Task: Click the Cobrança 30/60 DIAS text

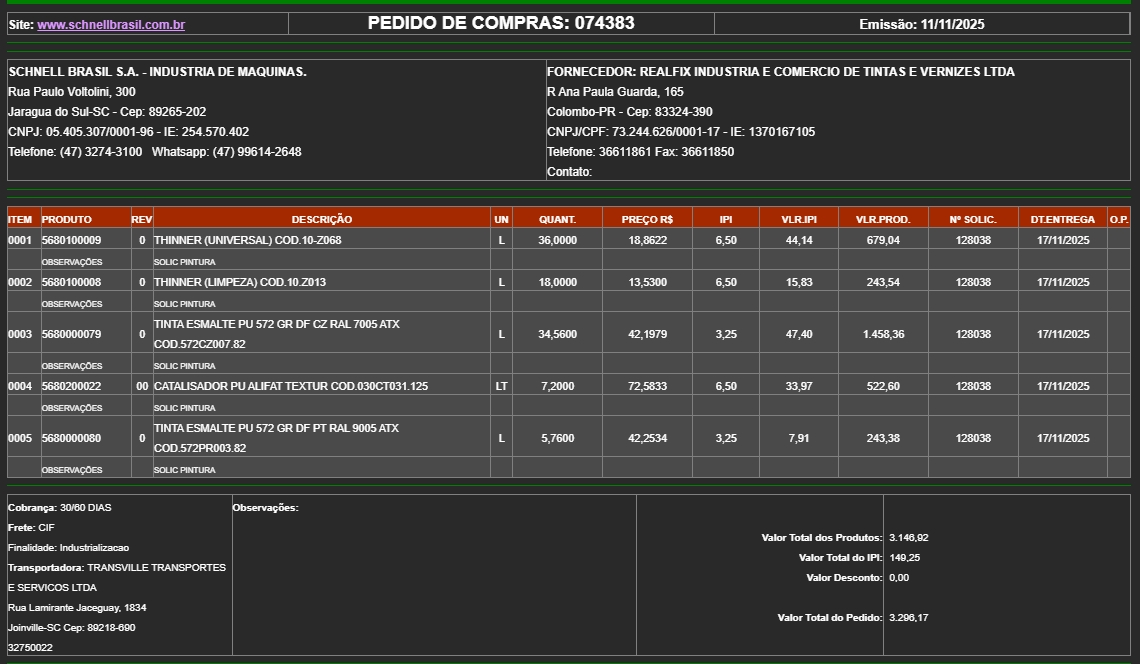Action: click(x=60, y=508)
